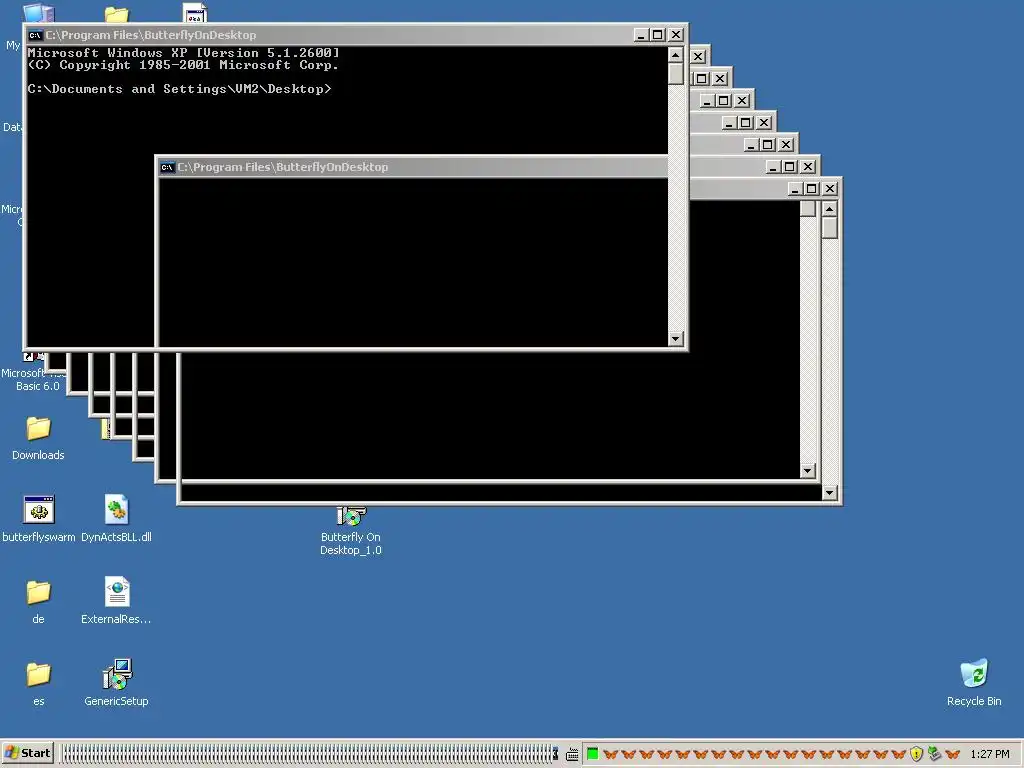Viewport: 1024px width, 768px height.
Task: Open the Downloads folder icon on desktop
Action: (39, 429)
